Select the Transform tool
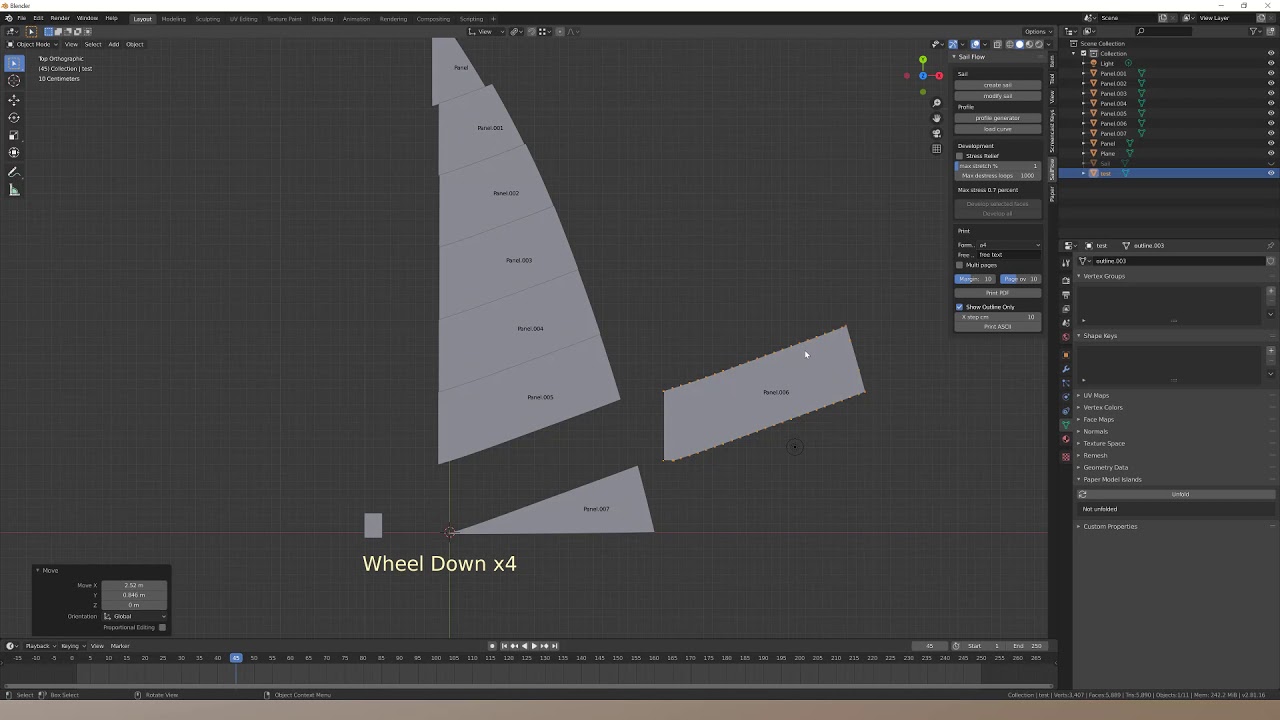The height and width of the screenshot is (720, 1280). pyautogui.click(x=14, y=152)
